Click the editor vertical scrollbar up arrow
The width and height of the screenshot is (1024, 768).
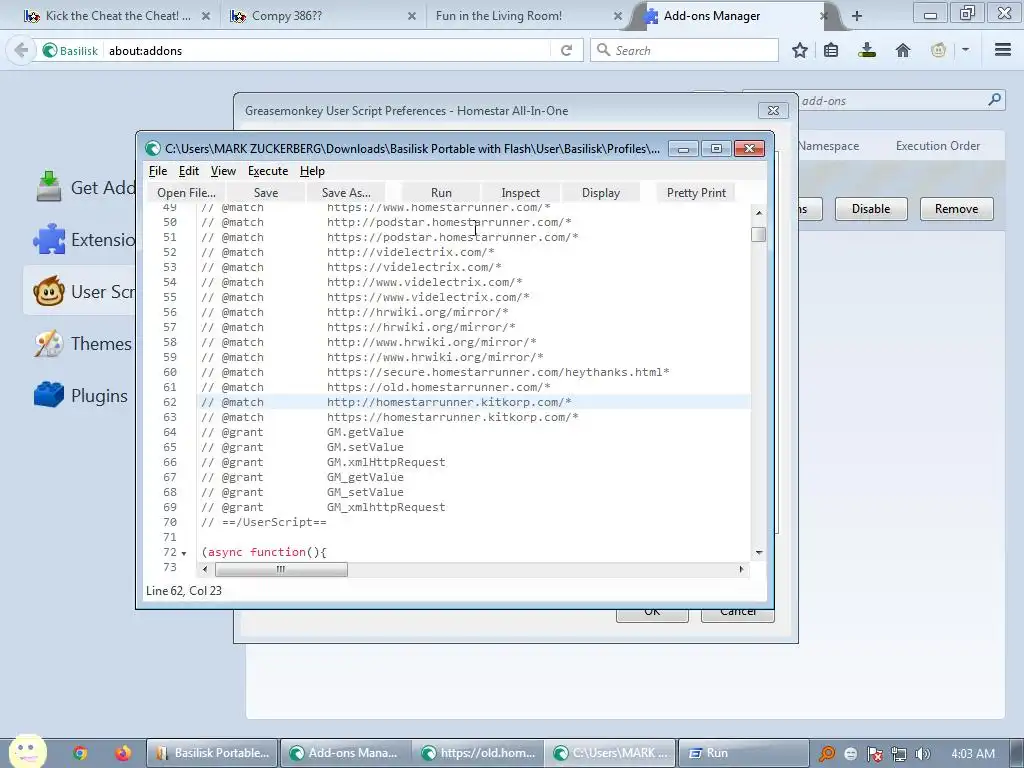tap(758, 213)
